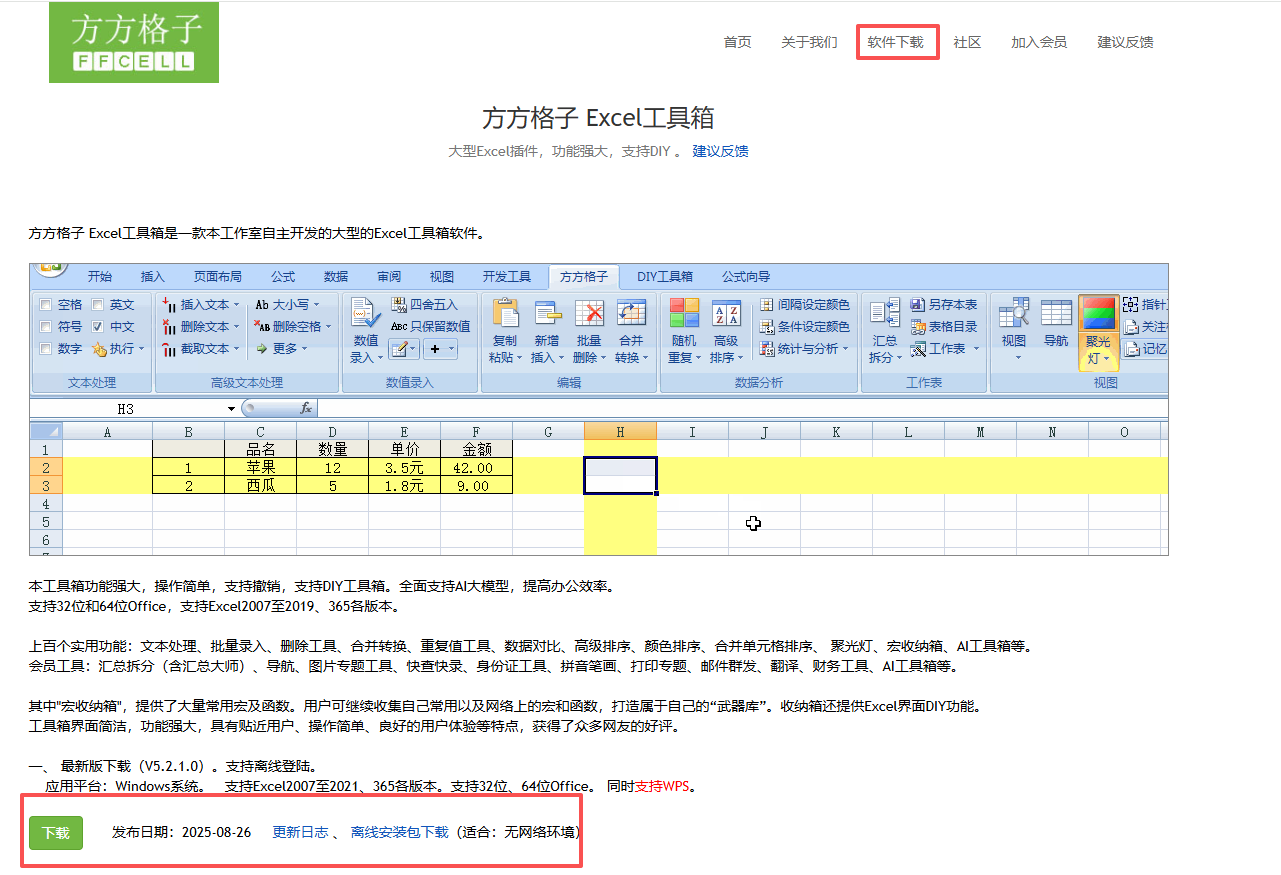Click the 只保留数值 ABC icon
This screenshot has width=1281, height=875.
click(399, 326)
